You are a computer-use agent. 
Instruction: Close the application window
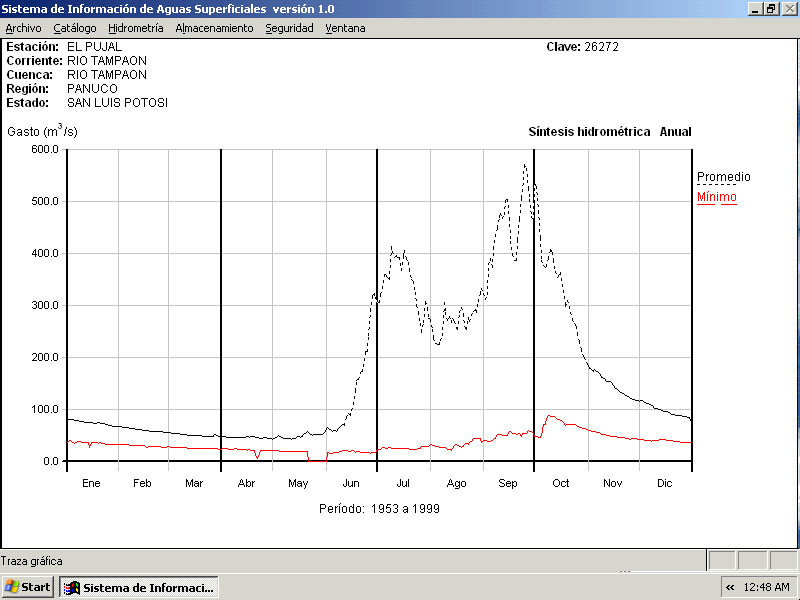tap(788, 8)
